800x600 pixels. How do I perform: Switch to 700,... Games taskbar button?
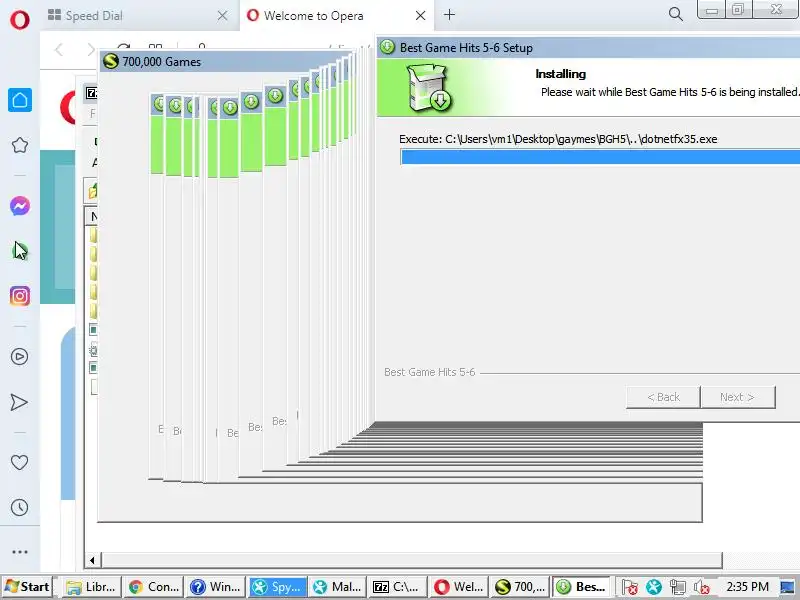pyautogui.click(x=519, y=587)
